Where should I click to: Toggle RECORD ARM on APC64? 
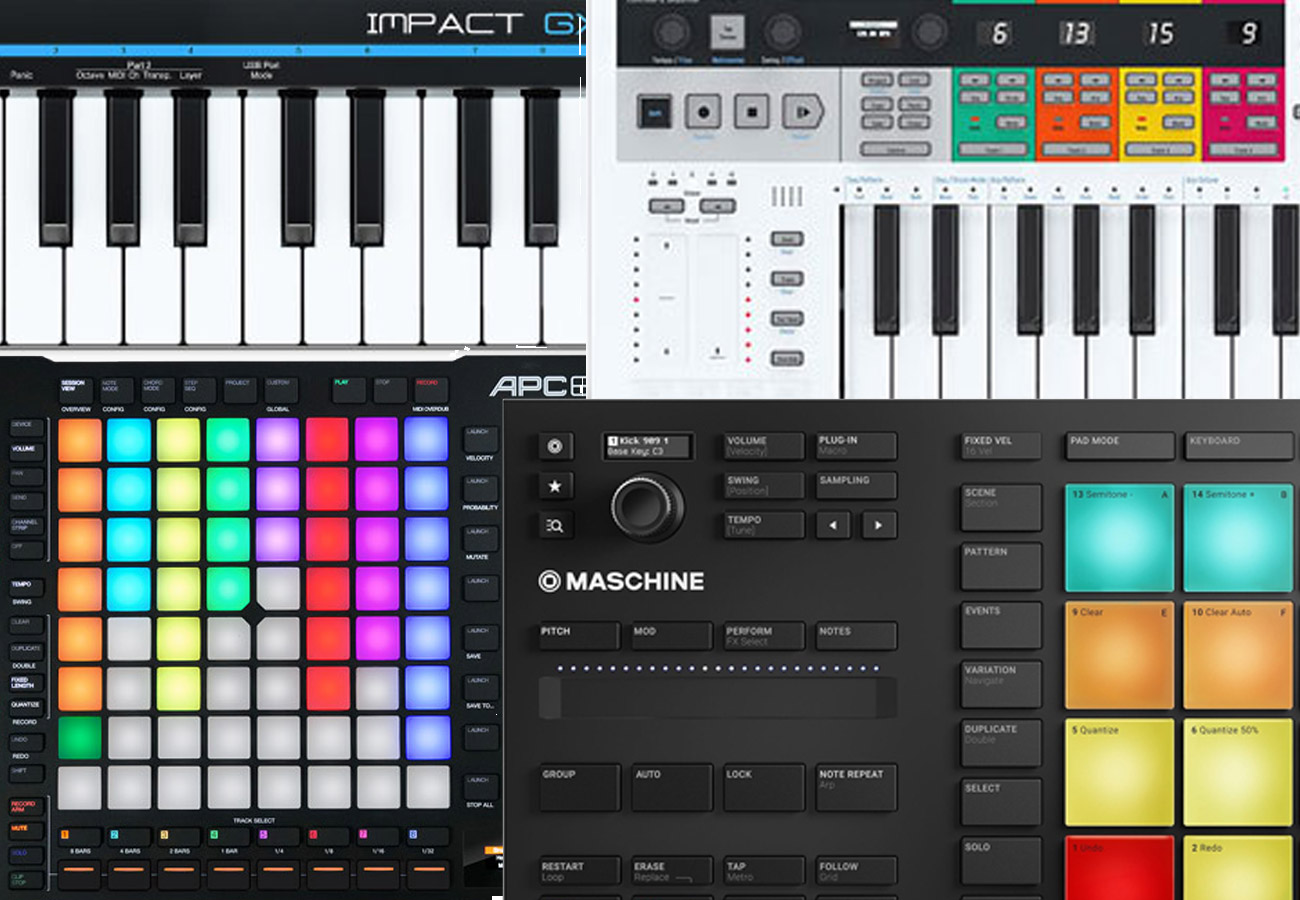25,806
